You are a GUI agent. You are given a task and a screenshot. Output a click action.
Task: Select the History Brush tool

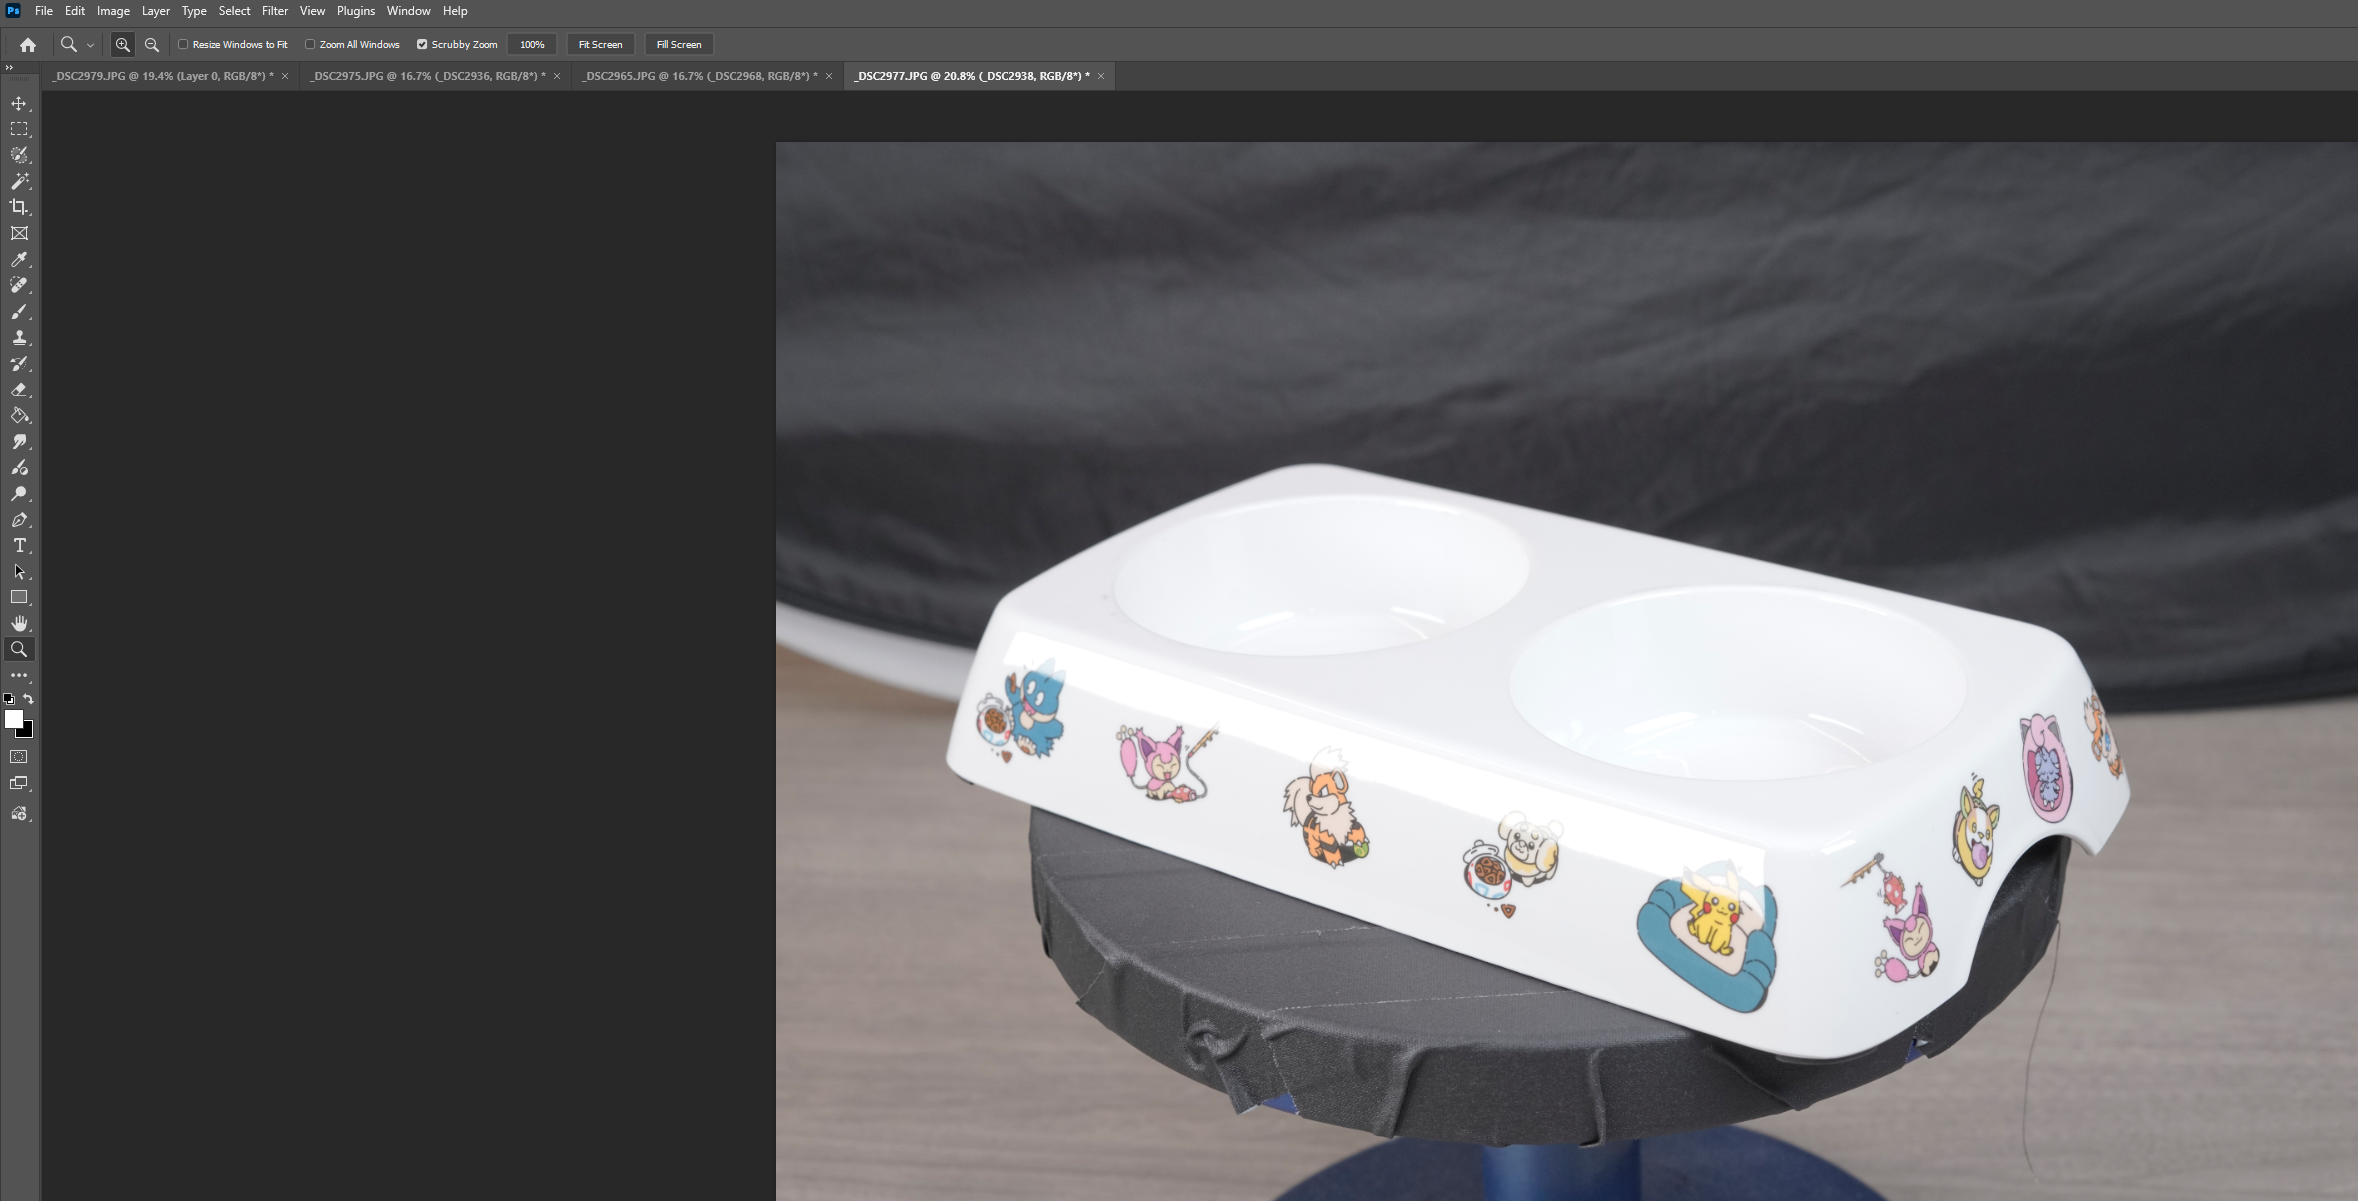[x=19, y=364]
